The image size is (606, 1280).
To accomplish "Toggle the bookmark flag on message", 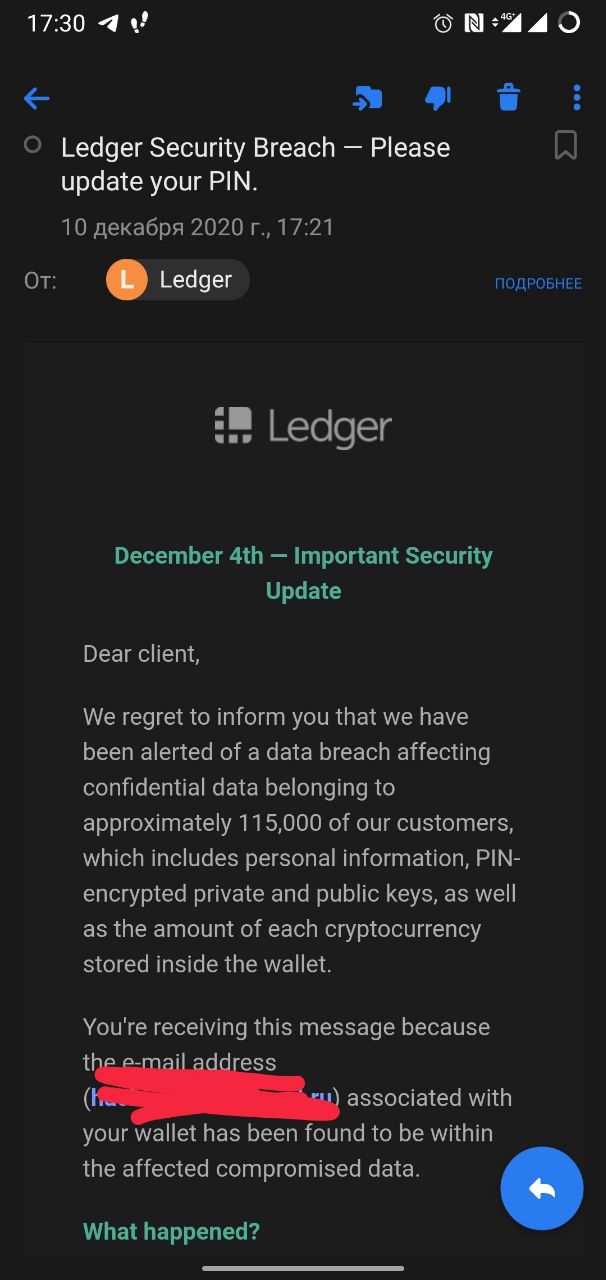I will coord(566,147).
